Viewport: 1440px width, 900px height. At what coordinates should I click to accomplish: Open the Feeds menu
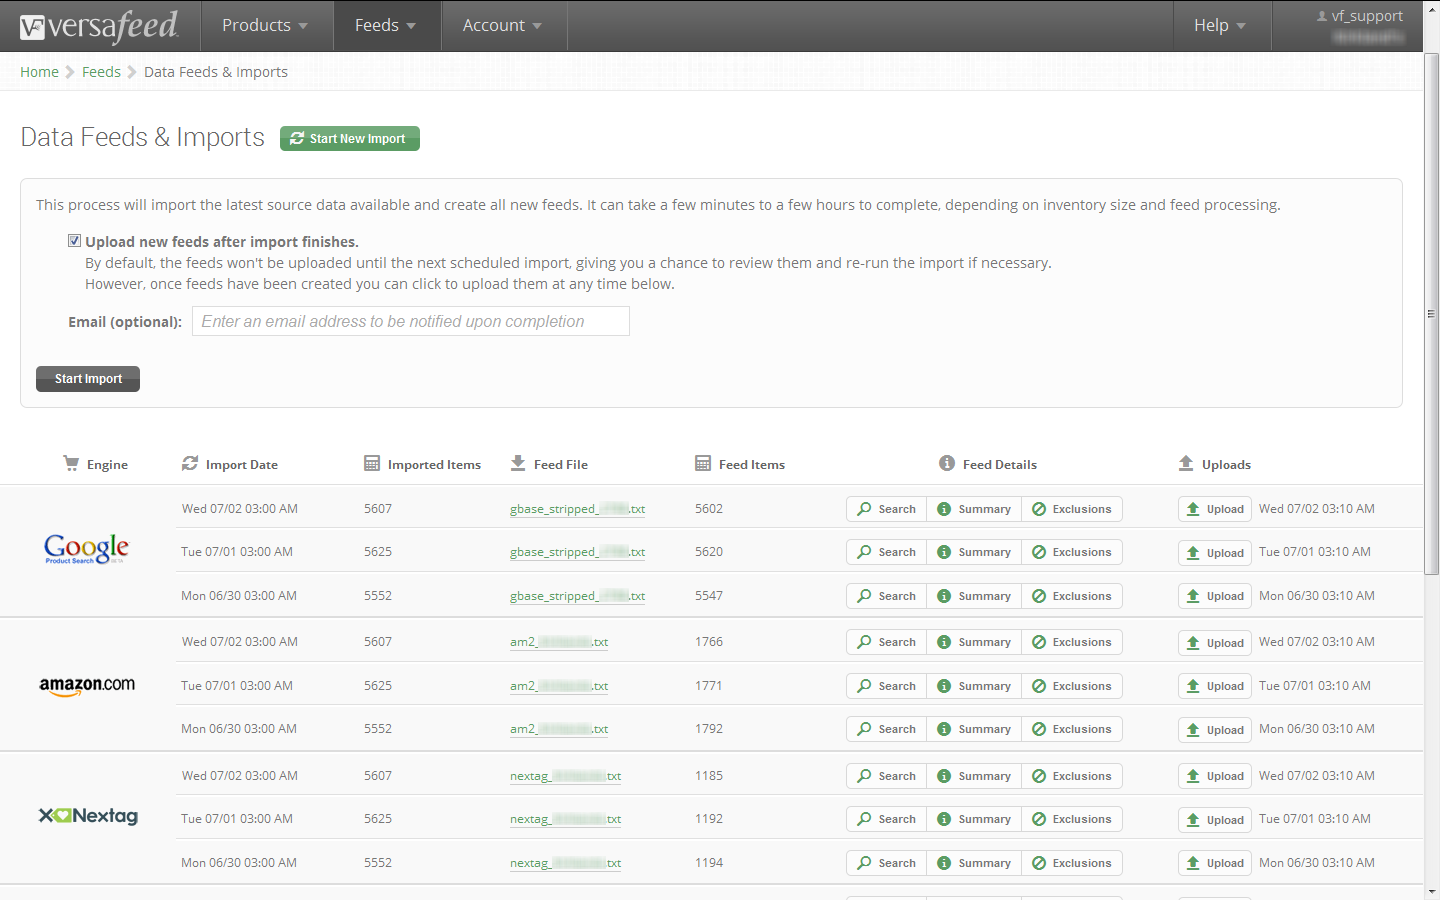(387, 26)
